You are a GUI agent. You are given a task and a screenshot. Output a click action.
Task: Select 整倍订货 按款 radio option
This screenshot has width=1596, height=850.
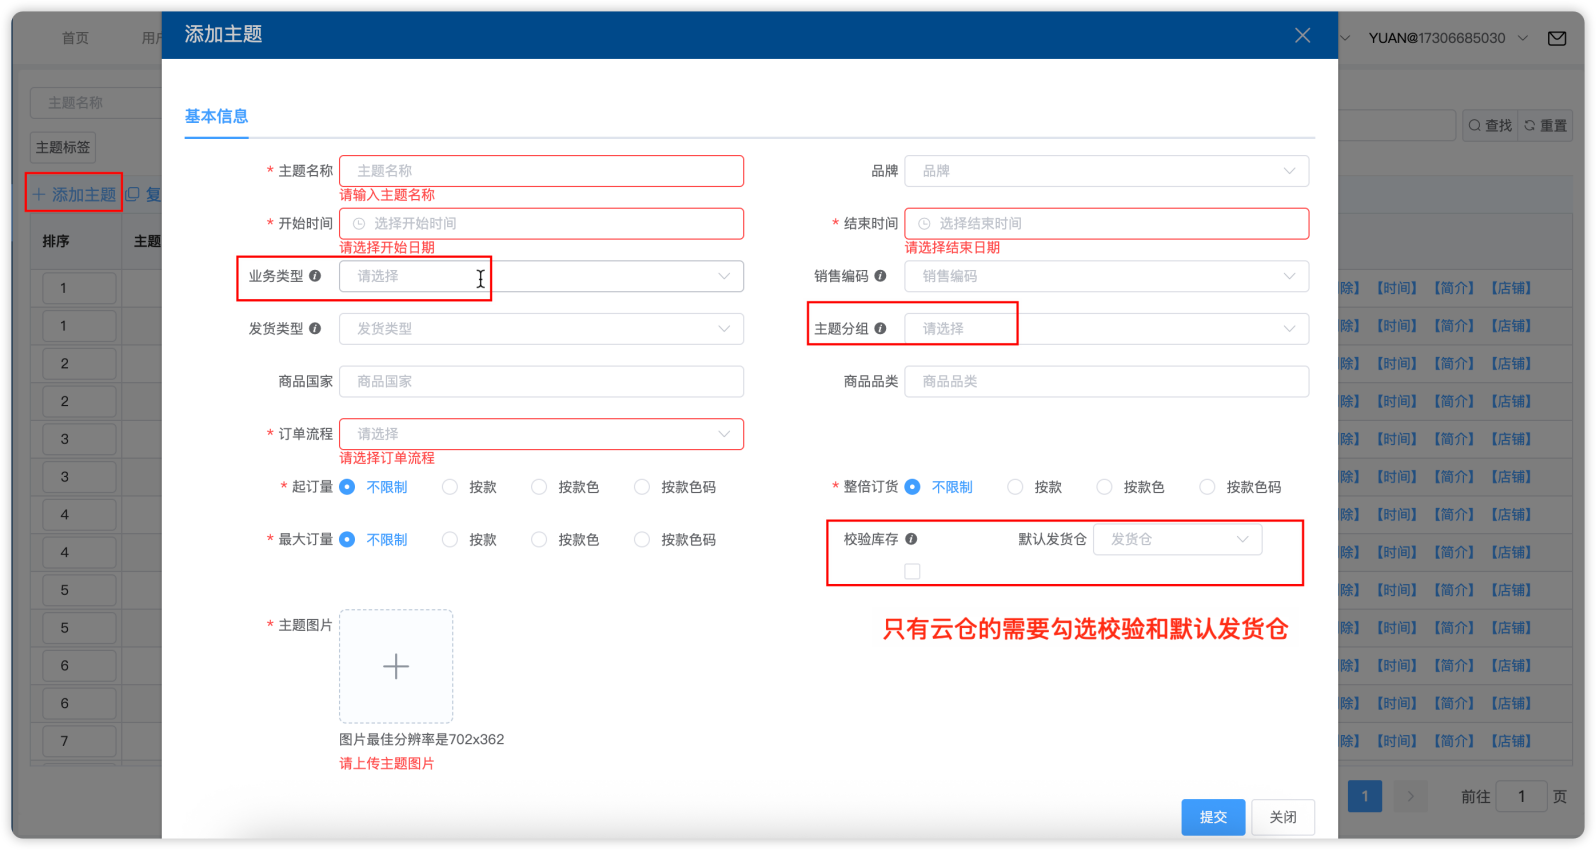pyautogui.click(x=1015, y=487)
